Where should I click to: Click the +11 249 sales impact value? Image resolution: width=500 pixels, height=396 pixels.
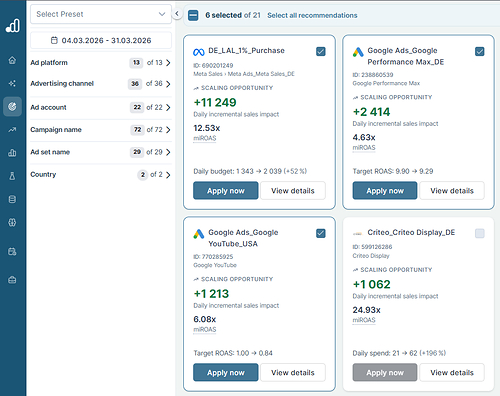215,102
